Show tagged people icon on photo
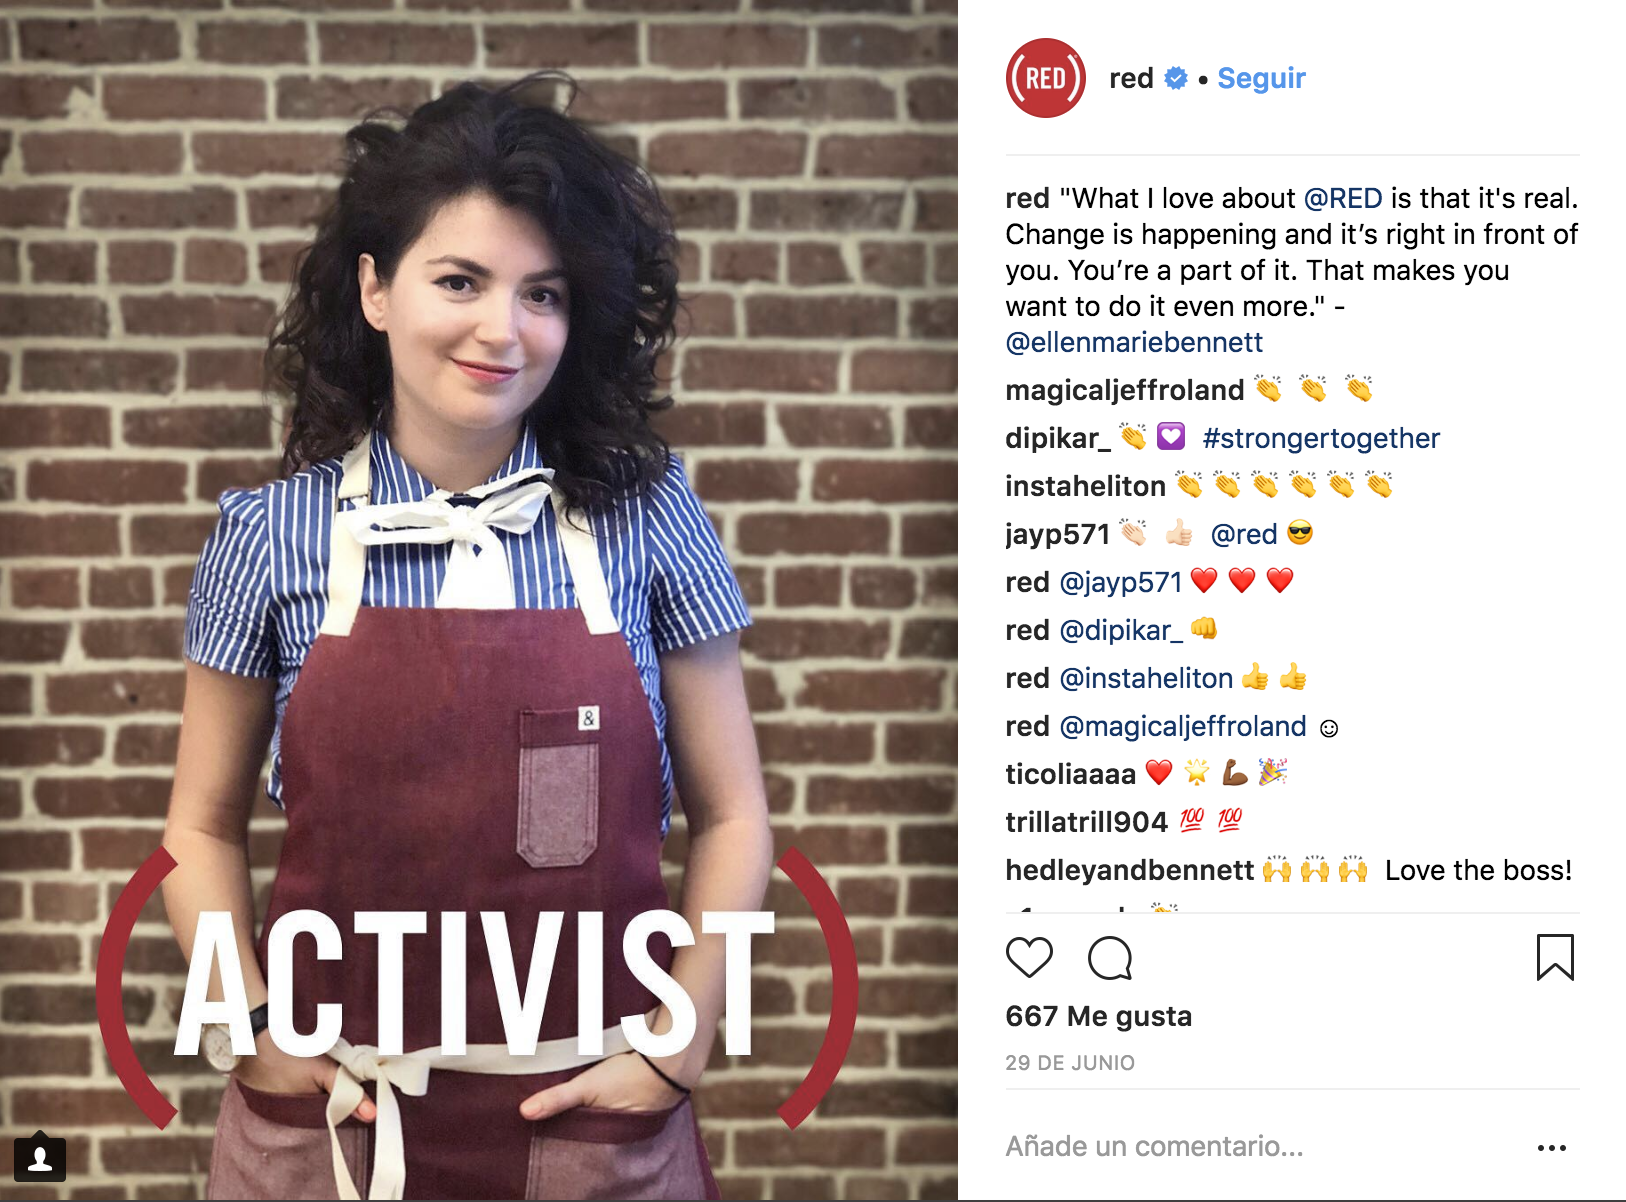Screen dimensions: 1626x1202 (x=40, y=1158)
